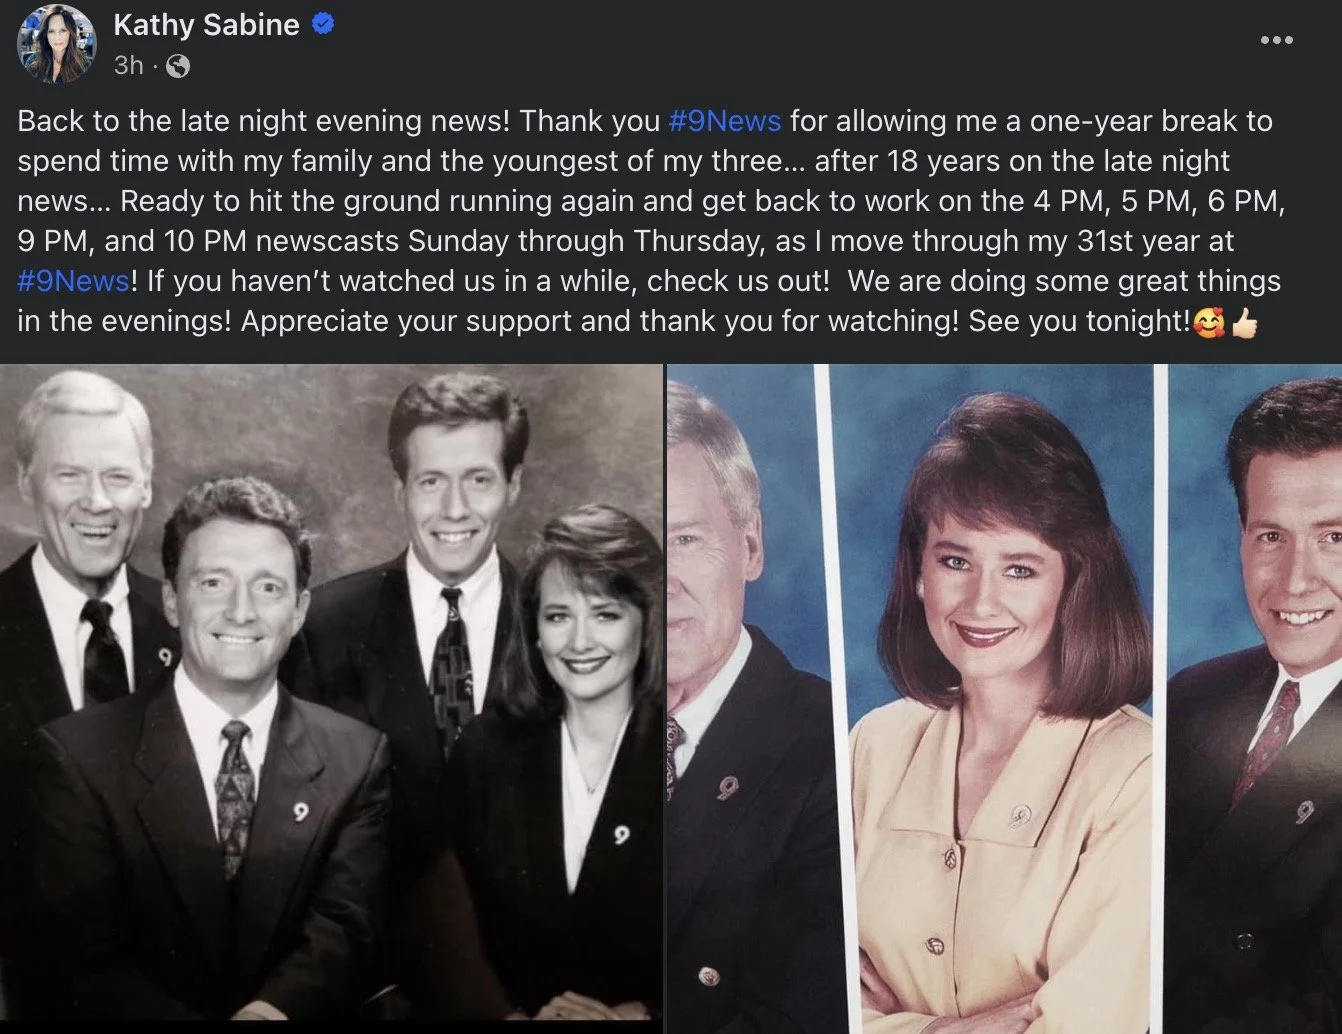Click the blue verified badge
This screenshot has width=1342, height=1034.
tap(323, 24)
